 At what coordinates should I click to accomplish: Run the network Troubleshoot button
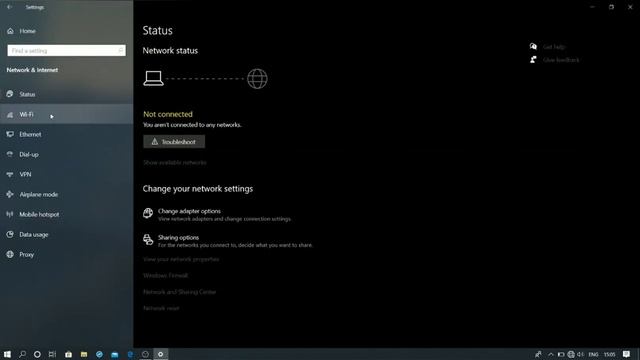(x=174, y=142)
